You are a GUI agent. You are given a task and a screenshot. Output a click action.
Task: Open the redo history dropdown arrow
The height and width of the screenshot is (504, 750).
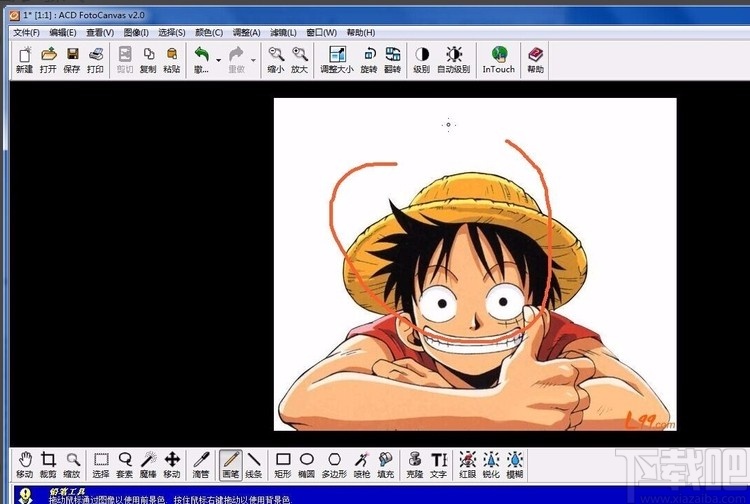[x=253, y=60]
